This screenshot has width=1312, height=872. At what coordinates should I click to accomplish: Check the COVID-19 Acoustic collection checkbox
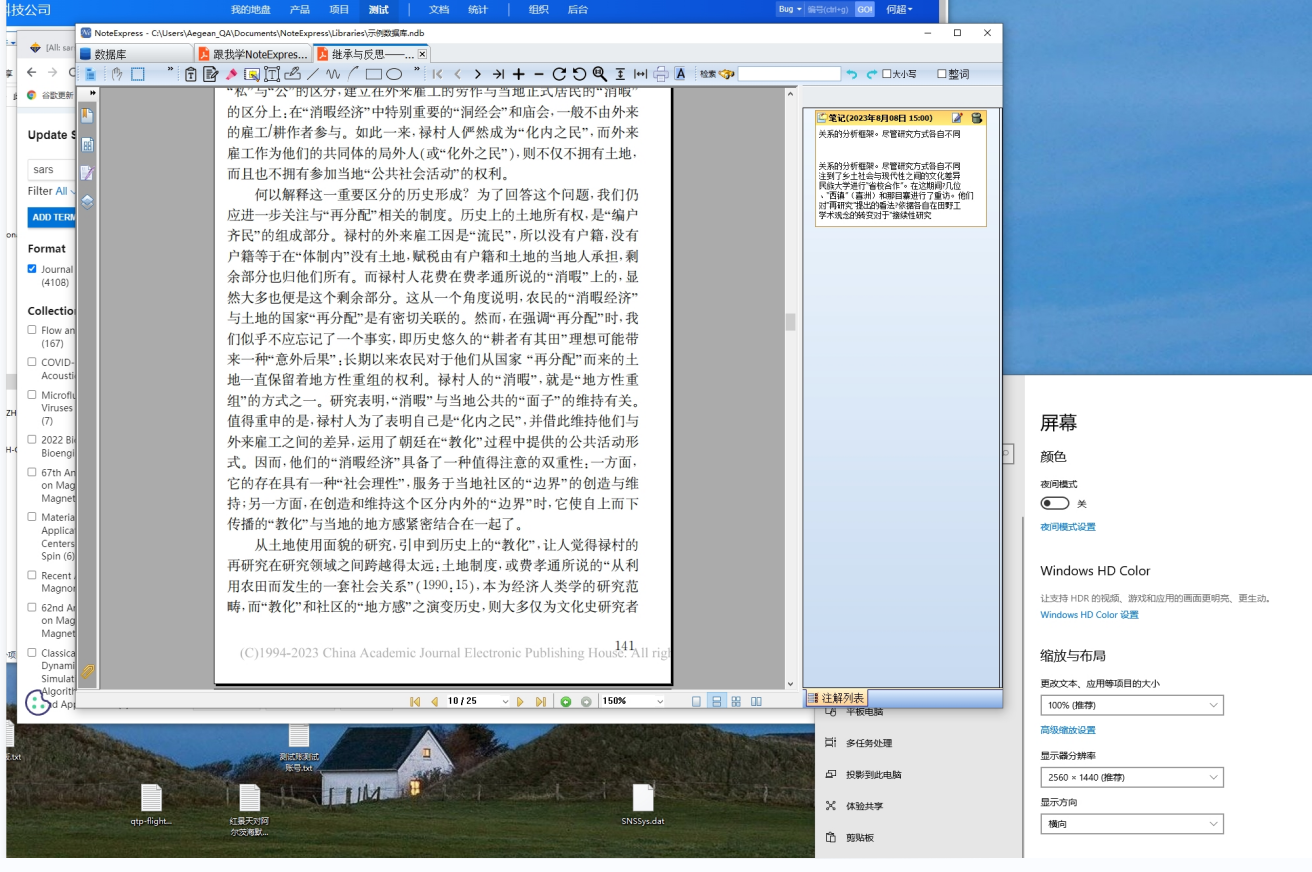click(32, 362)
